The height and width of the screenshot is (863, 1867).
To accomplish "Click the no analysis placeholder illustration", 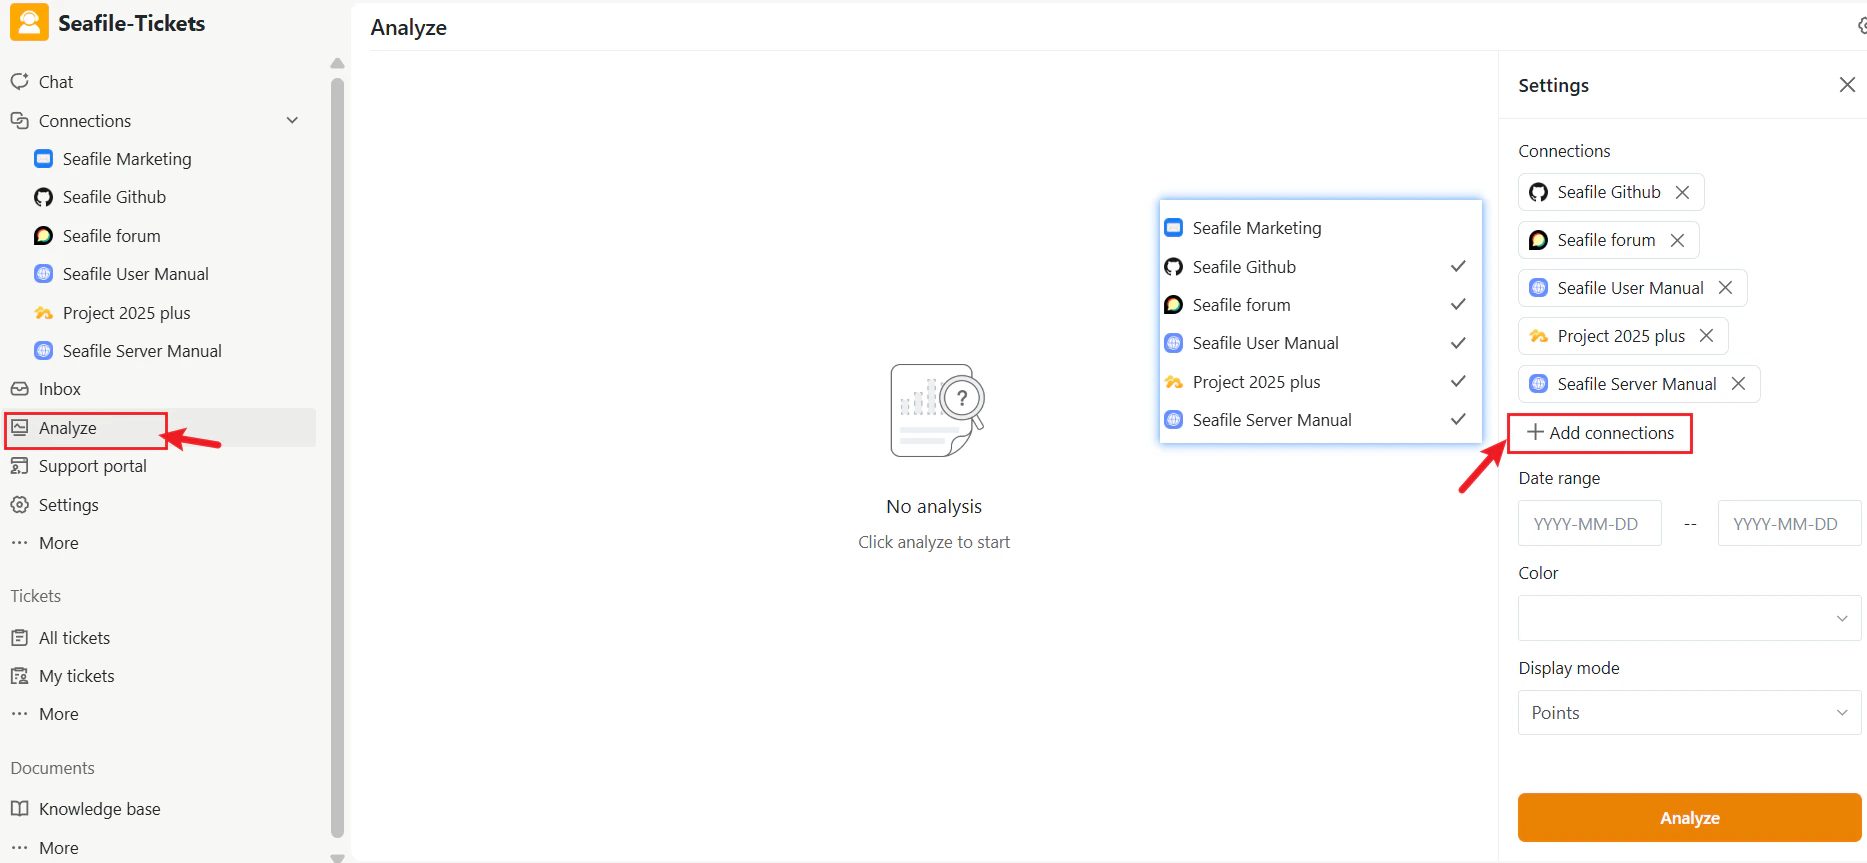I will [937, 411].
